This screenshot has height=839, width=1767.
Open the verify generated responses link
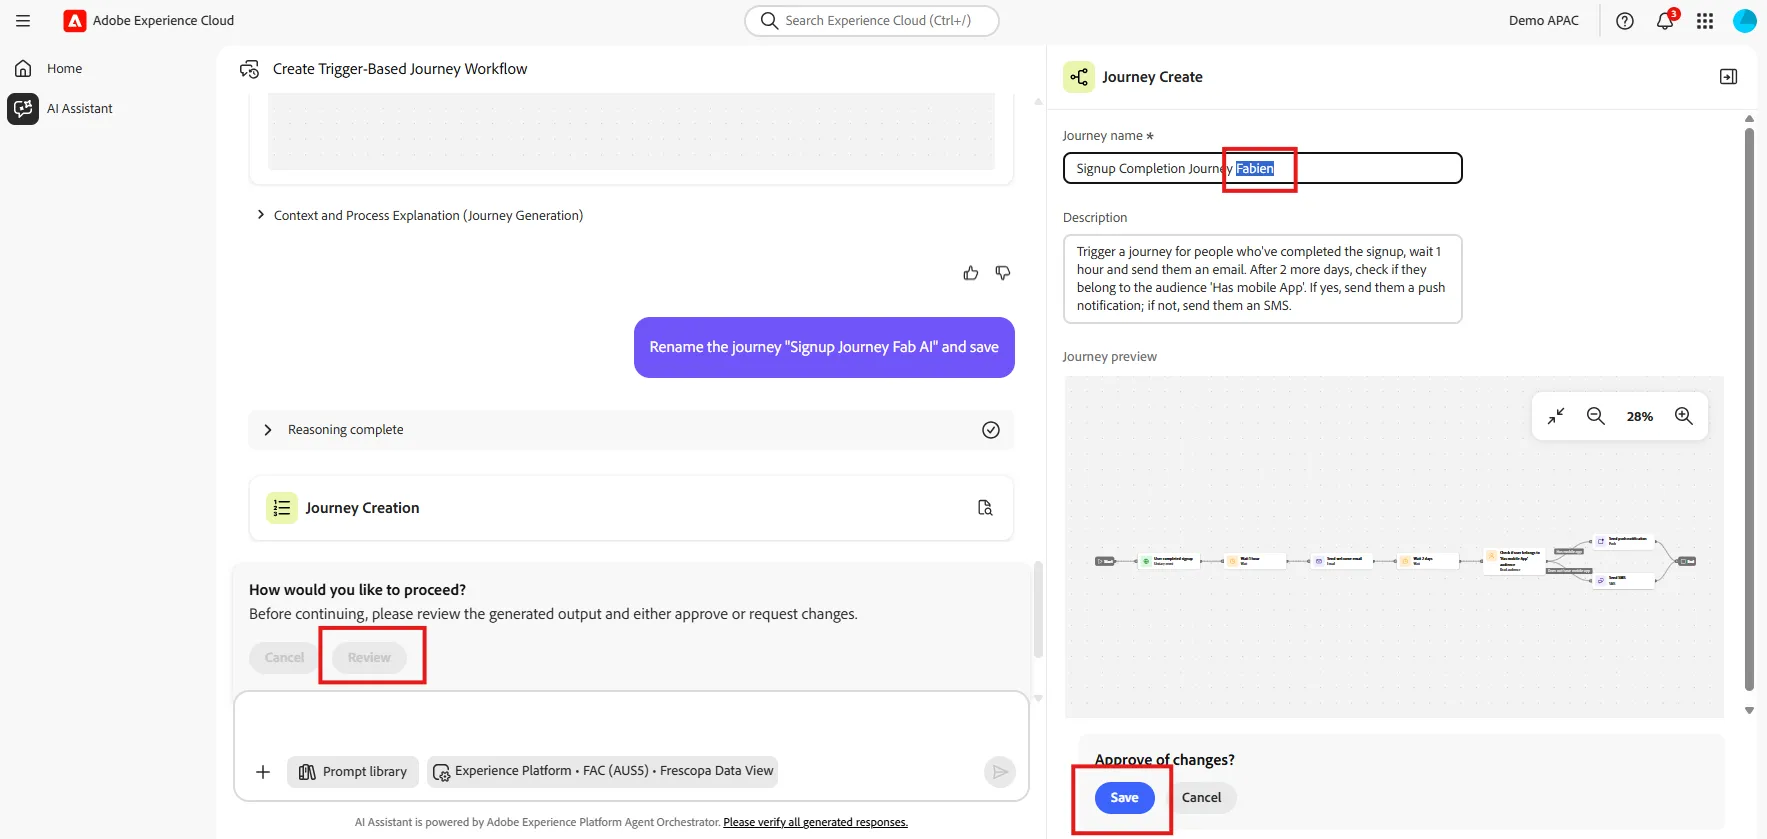[x=815, y=822]
